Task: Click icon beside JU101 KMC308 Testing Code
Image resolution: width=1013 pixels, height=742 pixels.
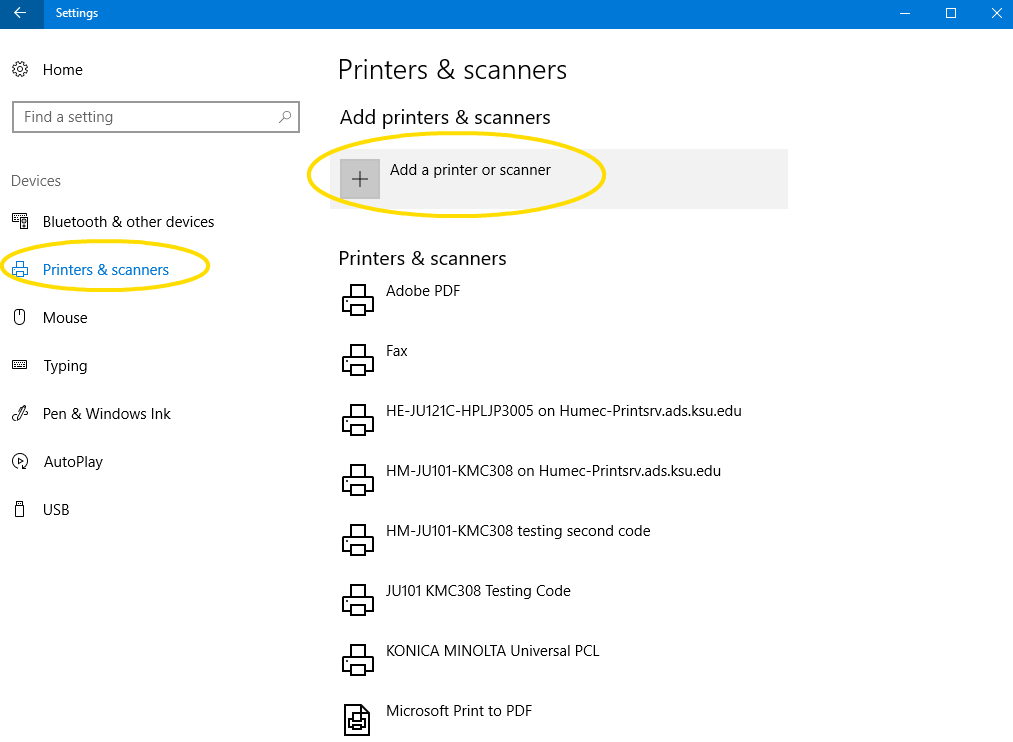Action: (x=358, y=600)
